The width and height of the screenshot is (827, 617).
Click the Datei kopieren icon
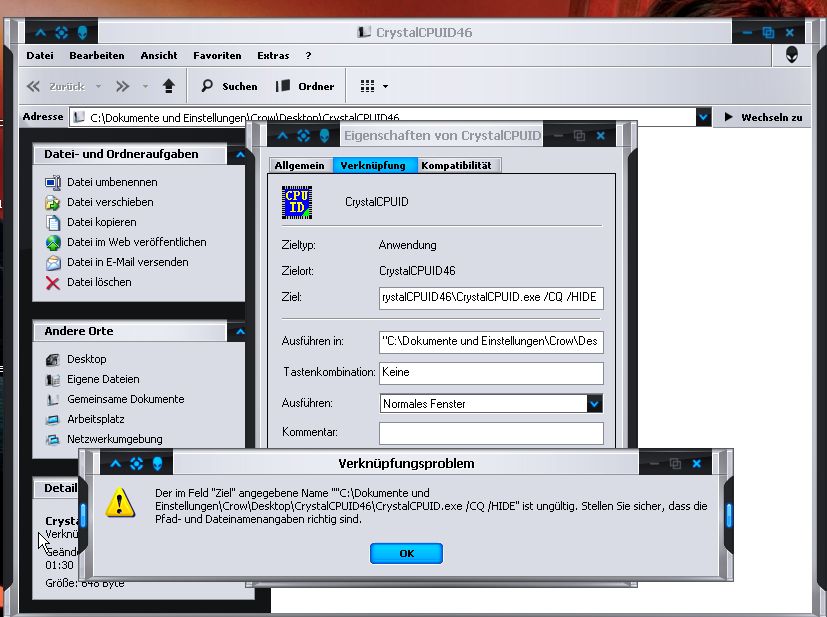click(53, 222)
